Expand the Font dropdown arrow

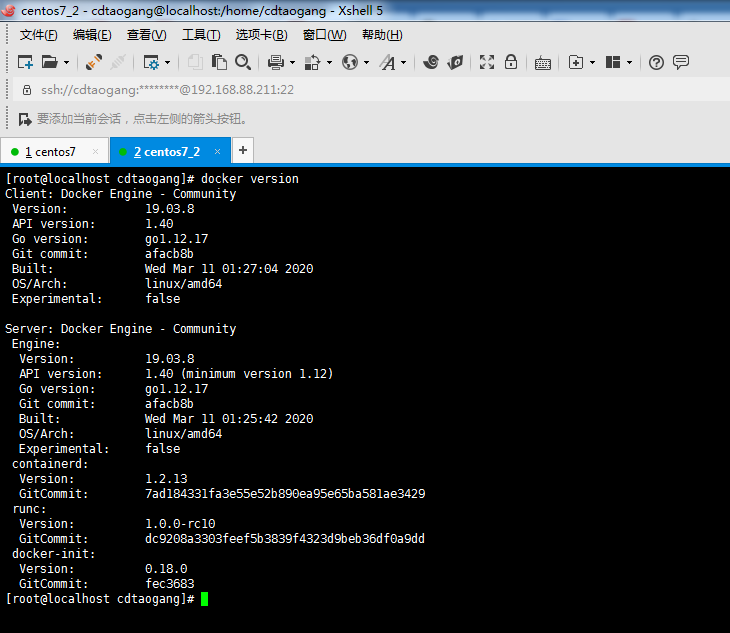[x=404, y=62]
